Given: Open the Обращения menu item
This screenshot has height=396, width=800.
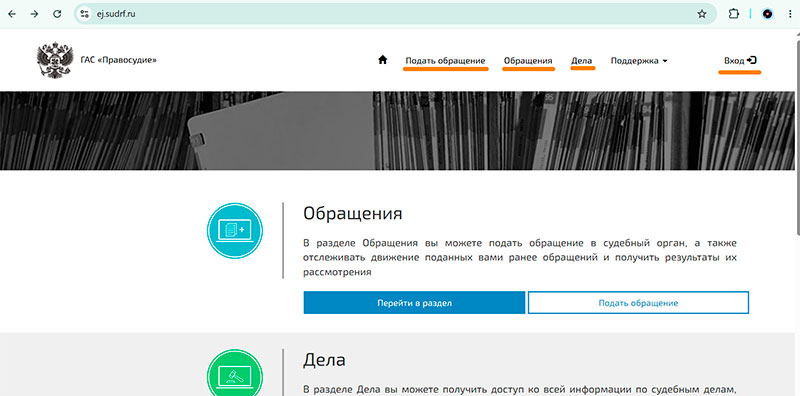Looking at the screenshot, I should click(528, 61).
